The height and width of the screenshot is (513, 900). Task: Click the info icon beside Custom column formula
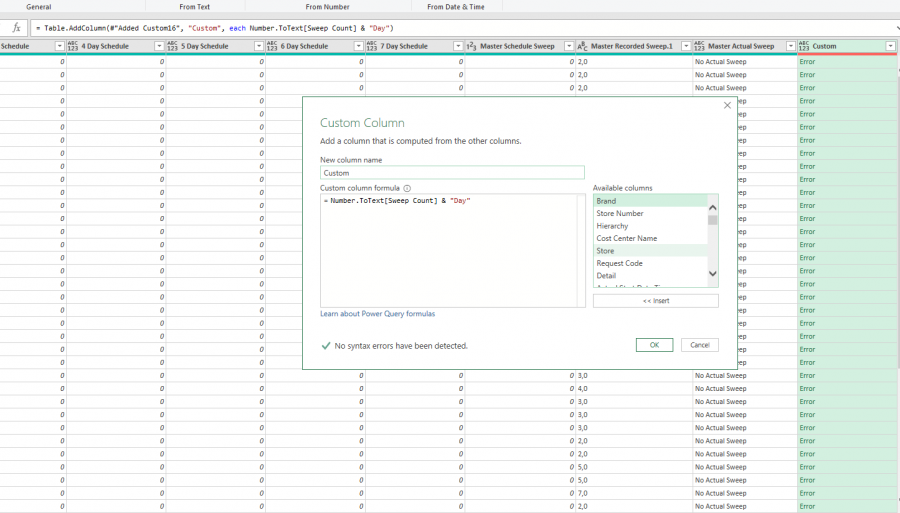coord(407,188)
